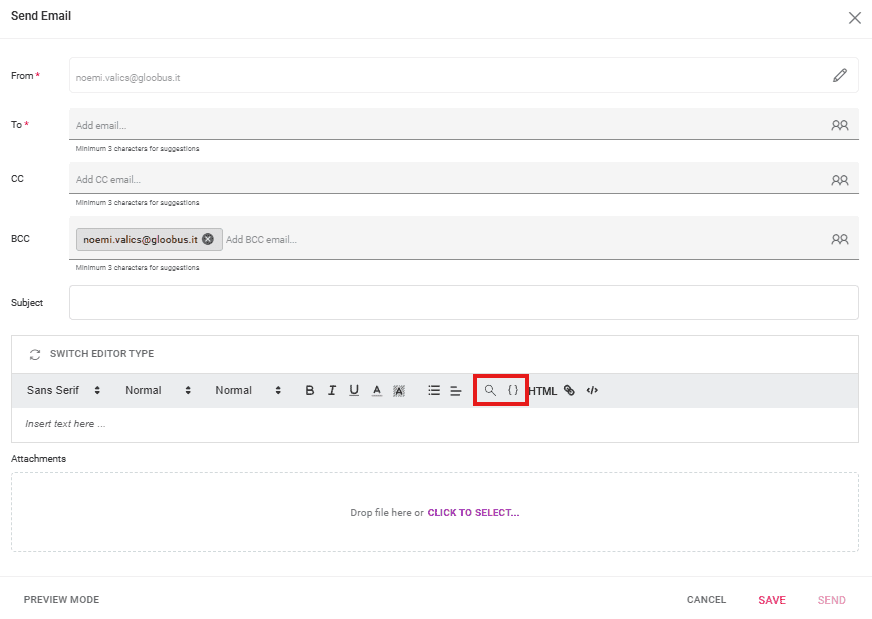Open contact picker for the To field
The width and height of the screenshot is (872, 619).
[839, 125]
